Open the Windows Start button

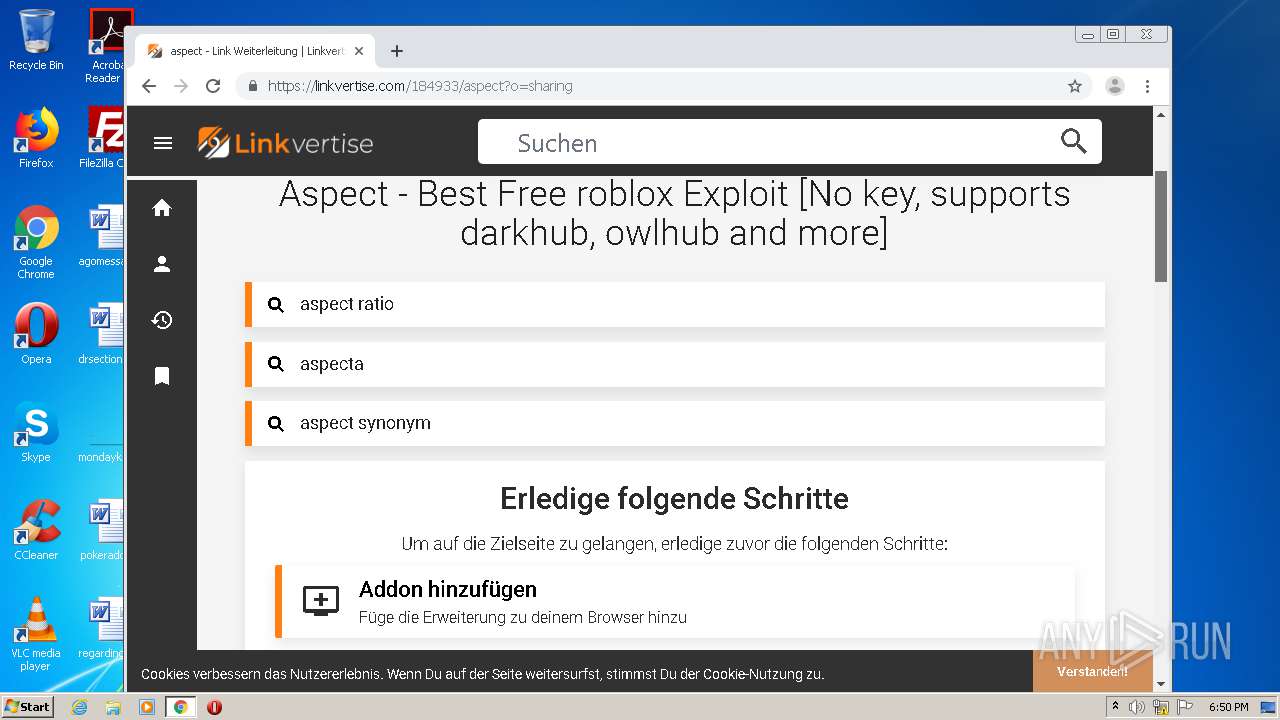click(27, 707)
